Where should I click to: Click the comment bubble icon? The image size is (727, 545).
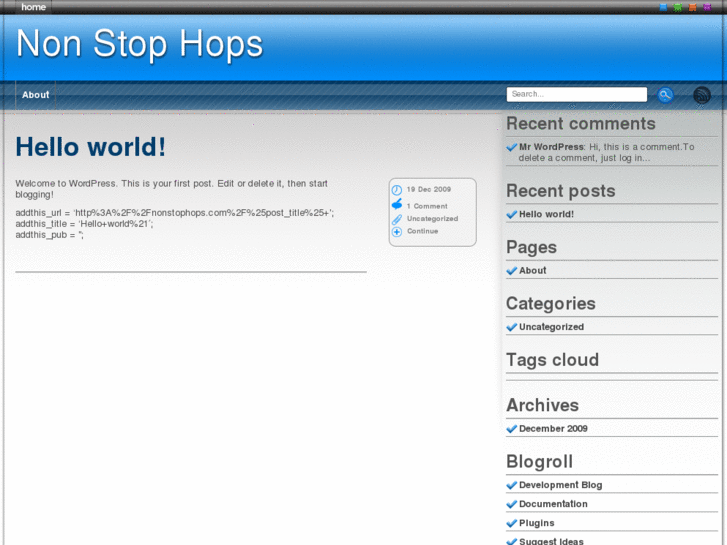pyautogui.click(x=397, y=204)
